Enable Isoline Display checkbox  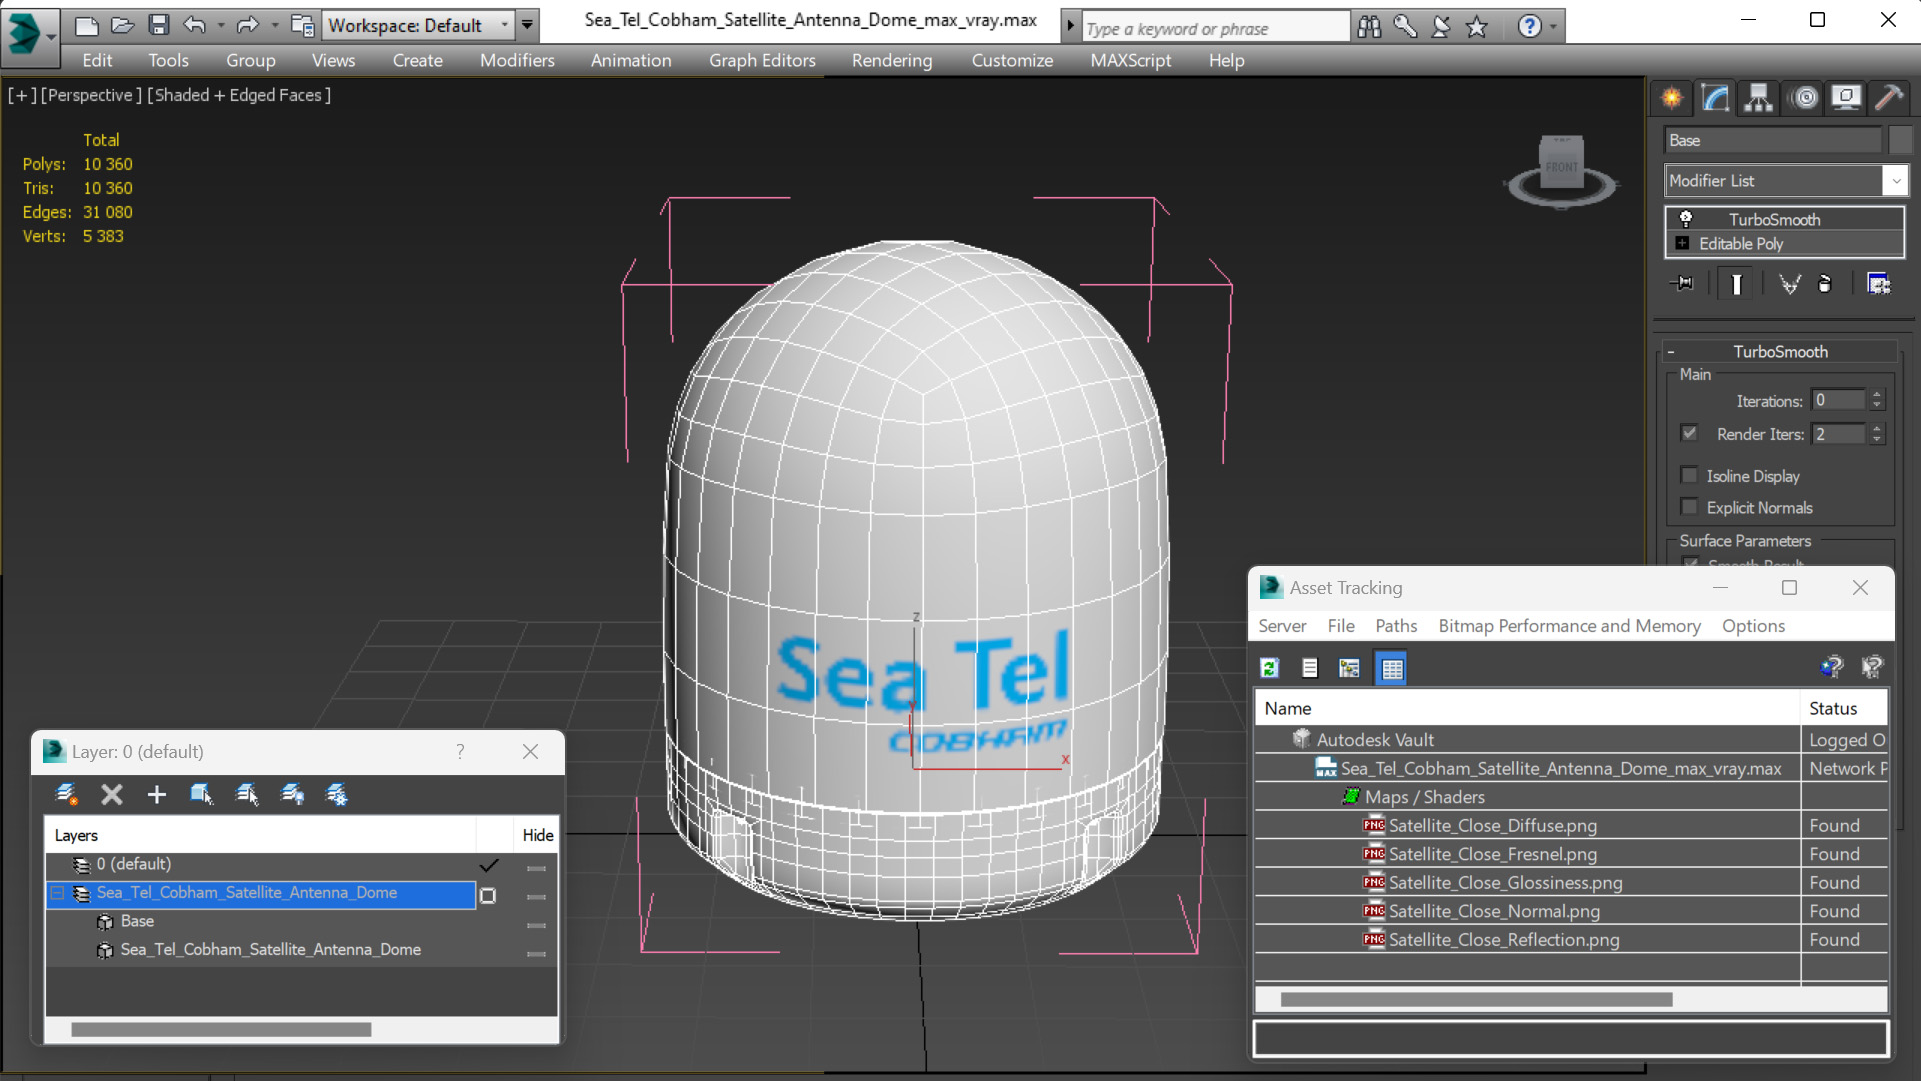click(1690, 476)
